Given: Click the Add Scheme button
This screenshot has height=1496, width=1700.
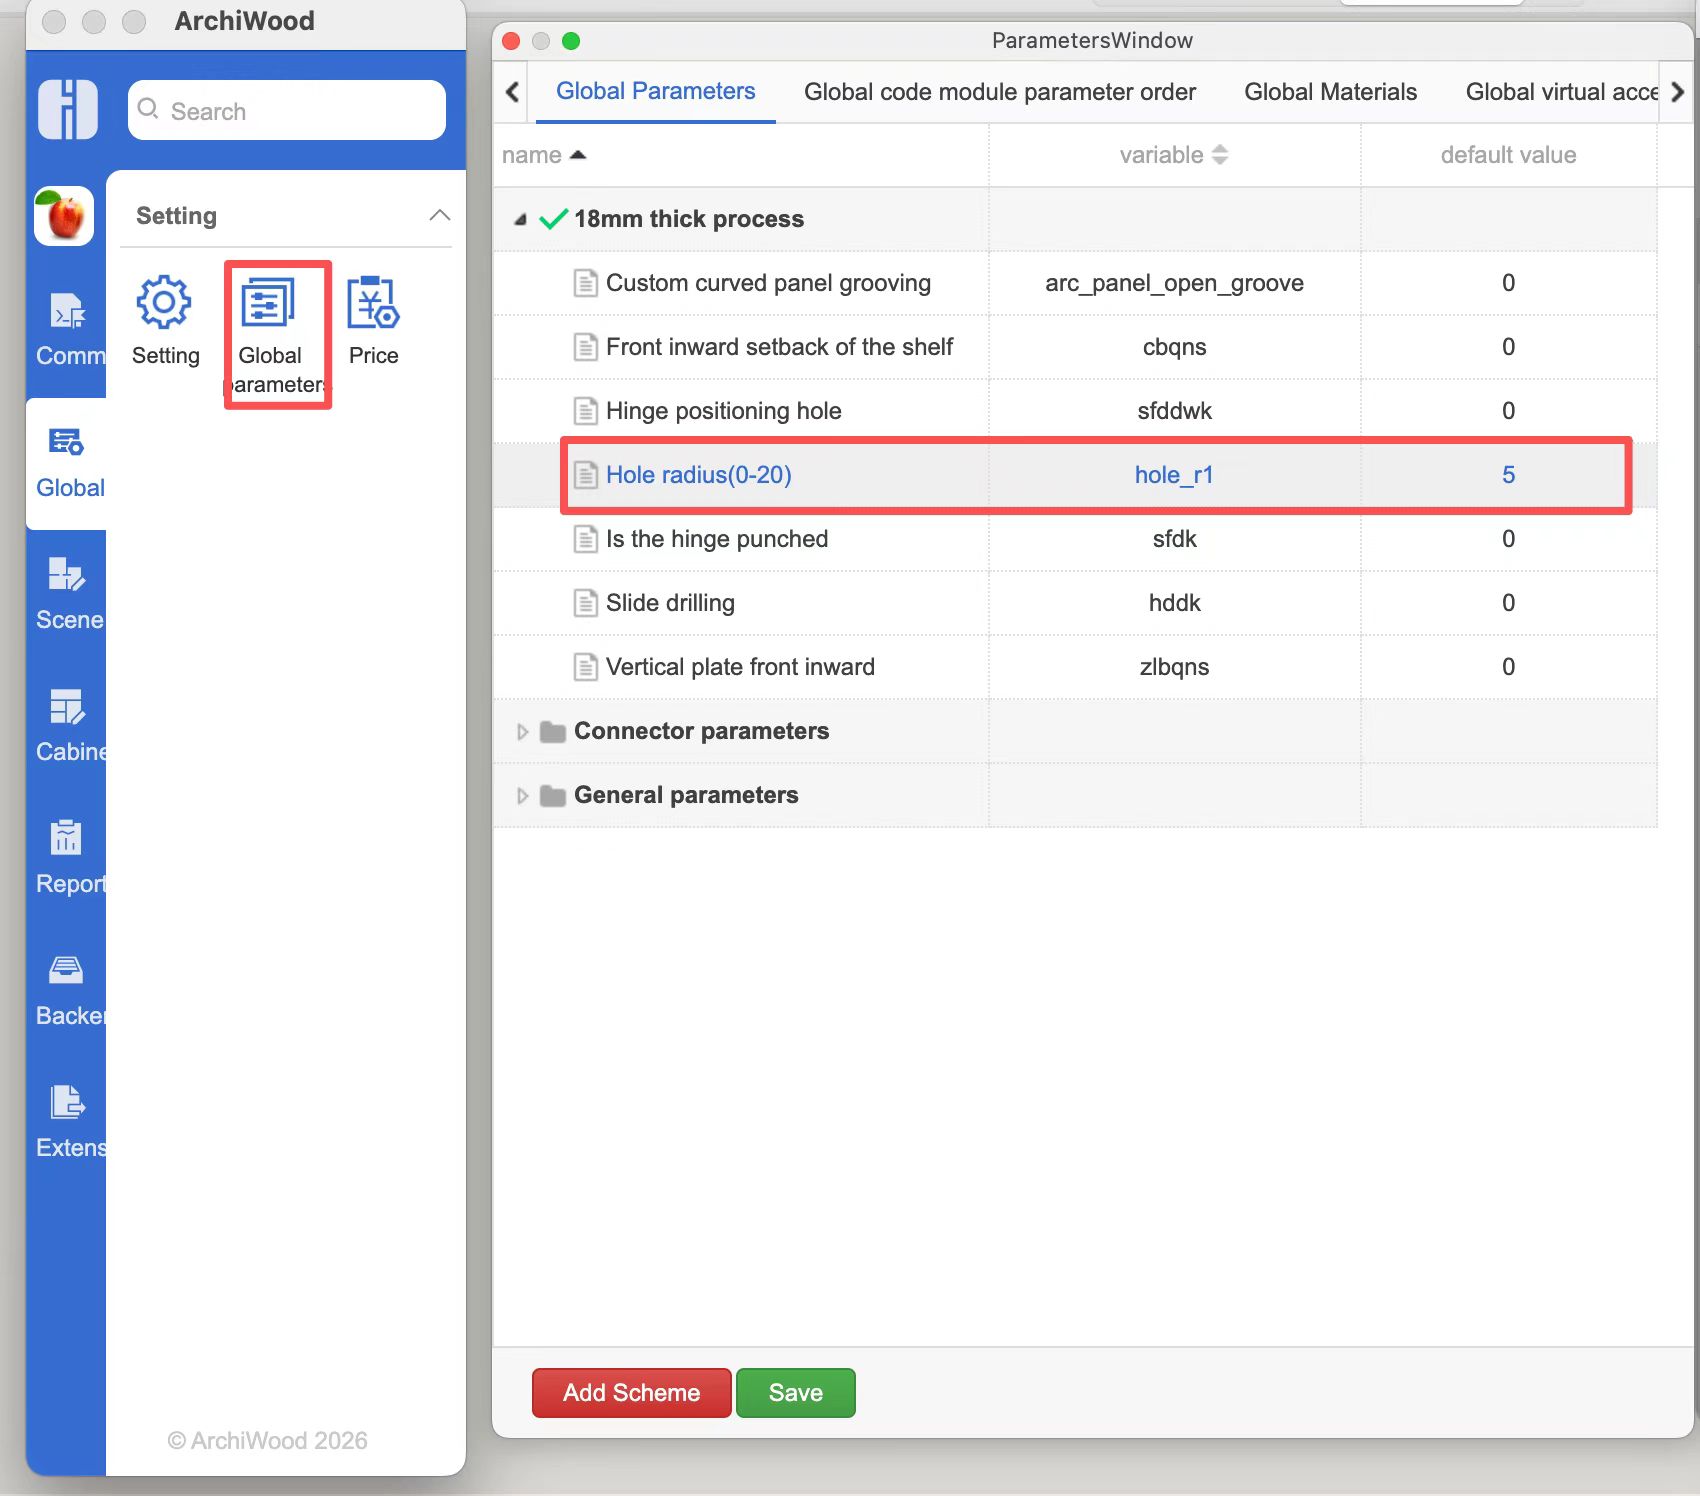Looking at the screenshot, I should [630, 1392].
